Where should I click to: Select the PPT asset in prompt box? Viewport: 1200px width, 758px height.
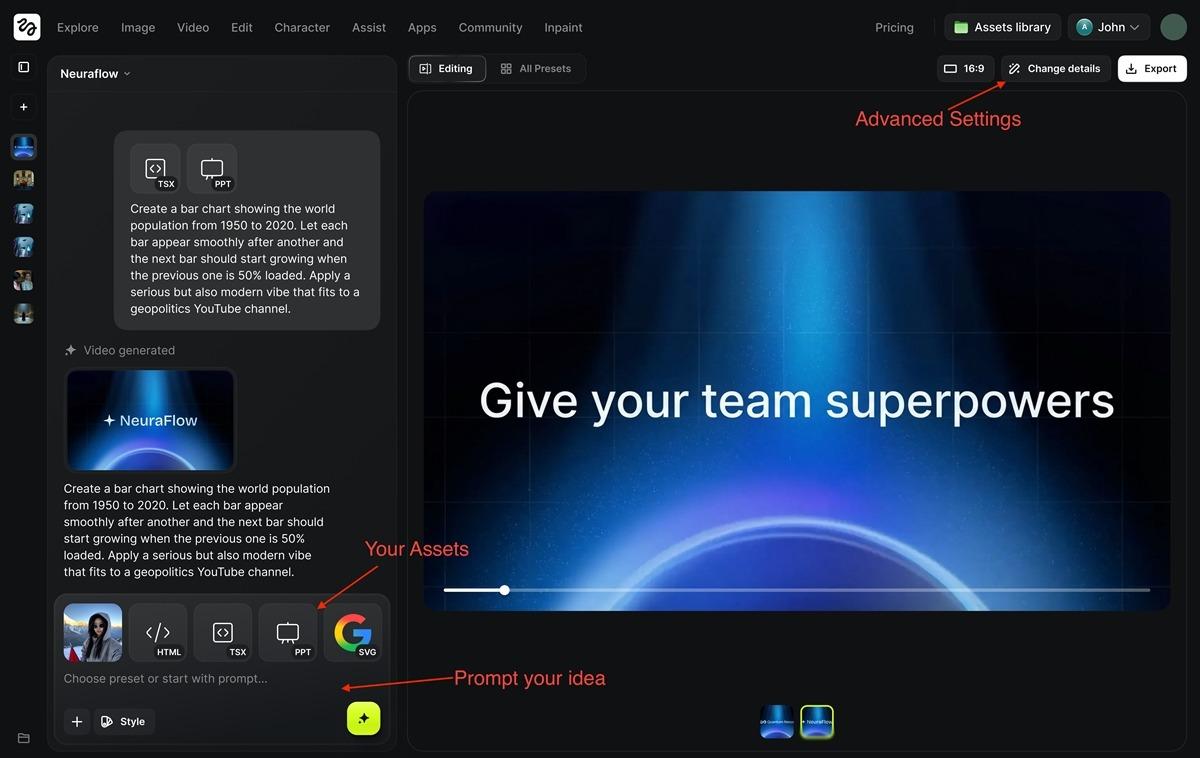288,632
